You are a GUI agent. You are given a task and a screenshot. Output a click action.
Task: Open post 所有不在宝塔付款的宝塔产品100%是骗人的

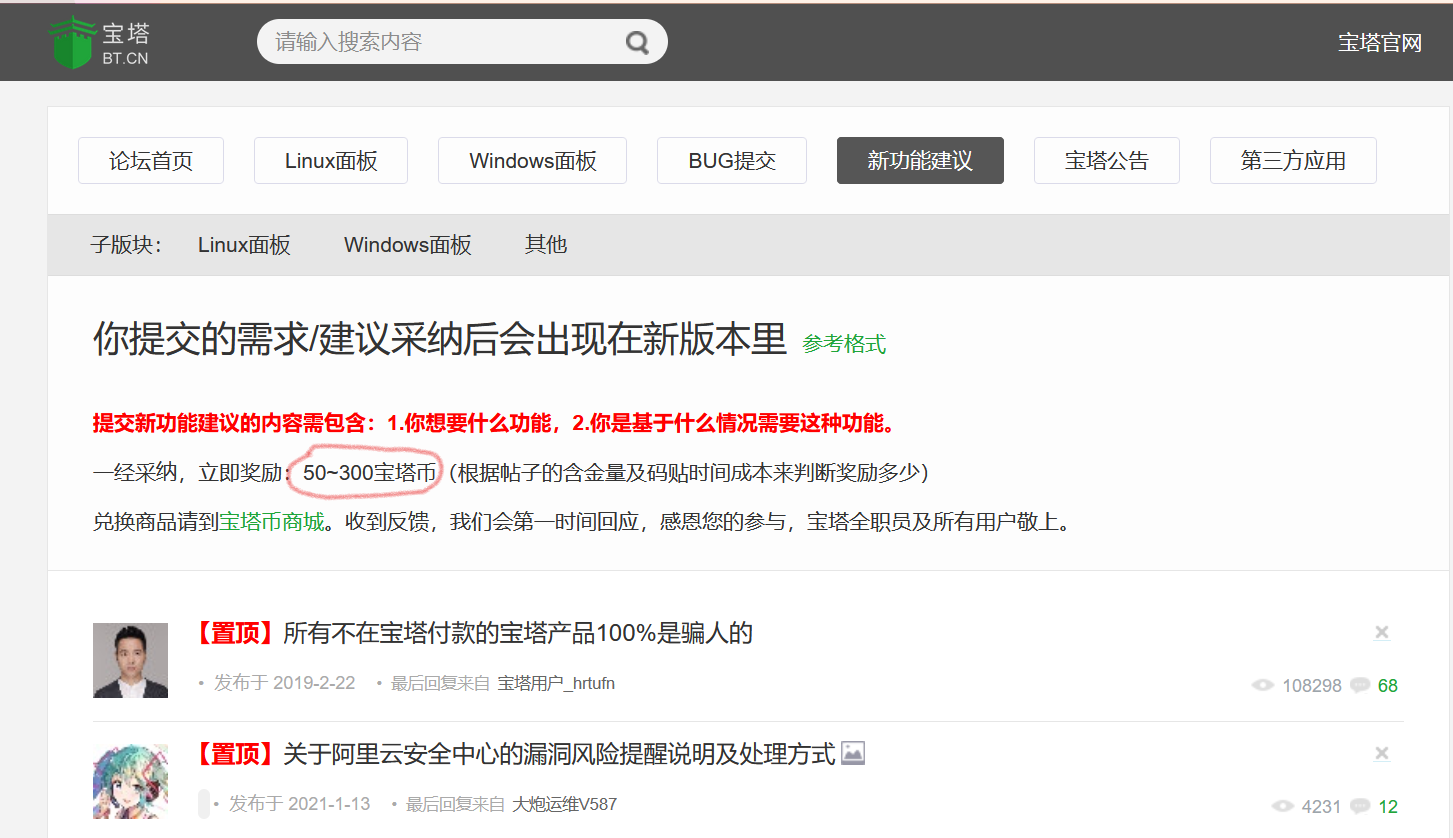518,633
